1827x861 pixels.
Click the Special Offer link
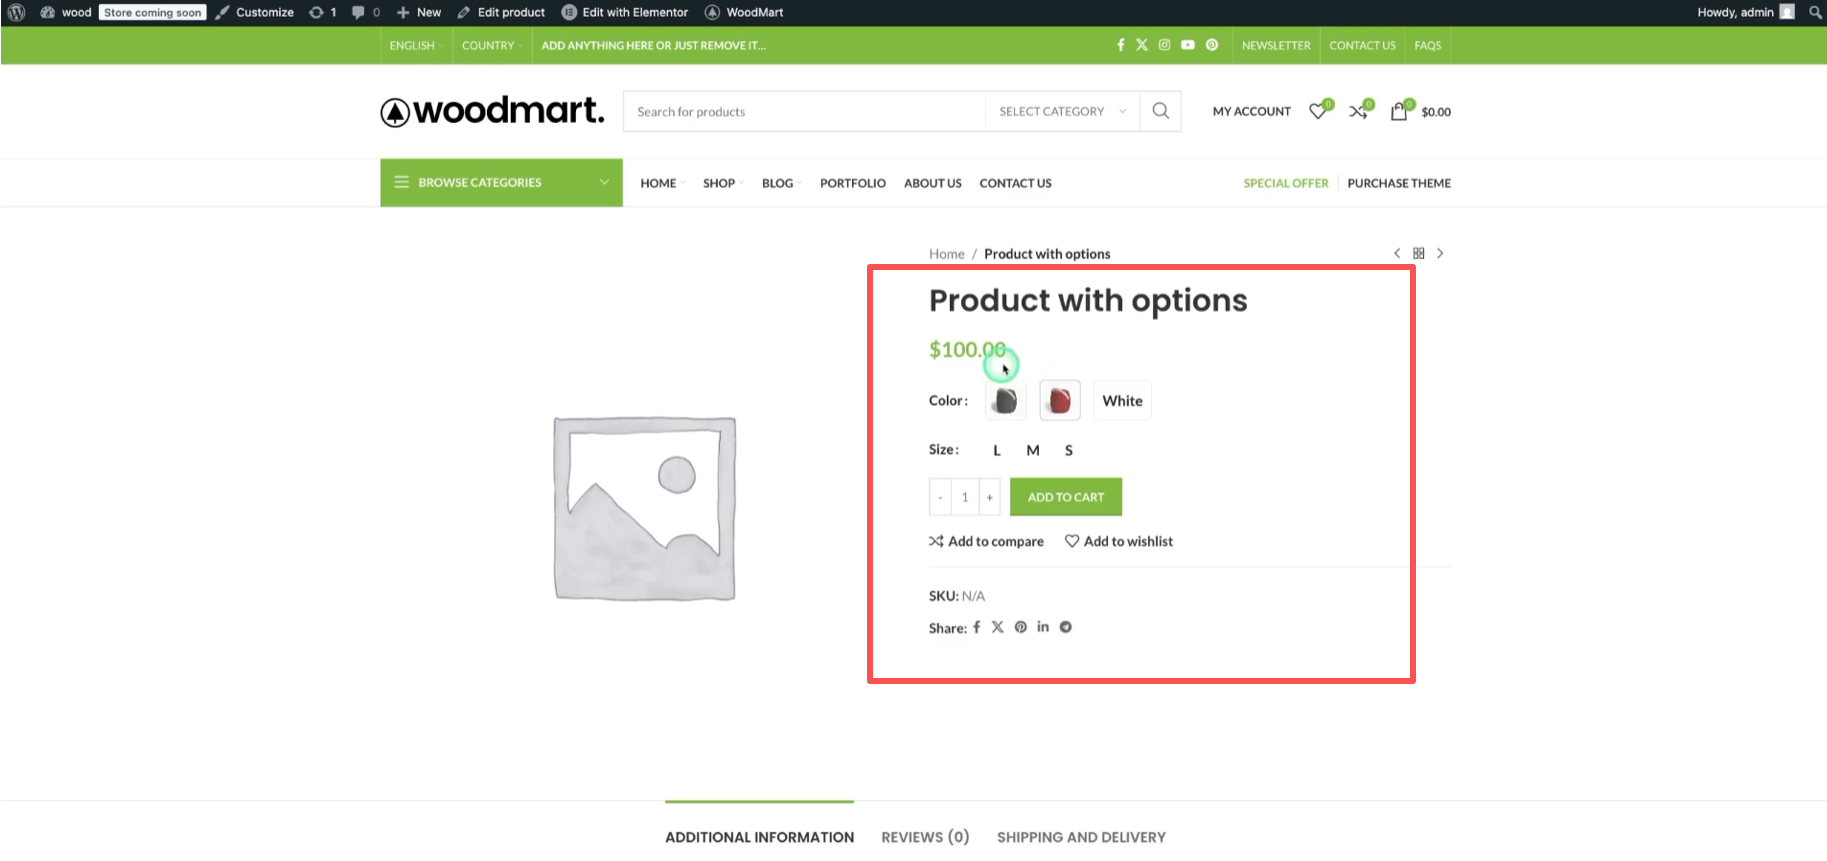point(1285,183)
